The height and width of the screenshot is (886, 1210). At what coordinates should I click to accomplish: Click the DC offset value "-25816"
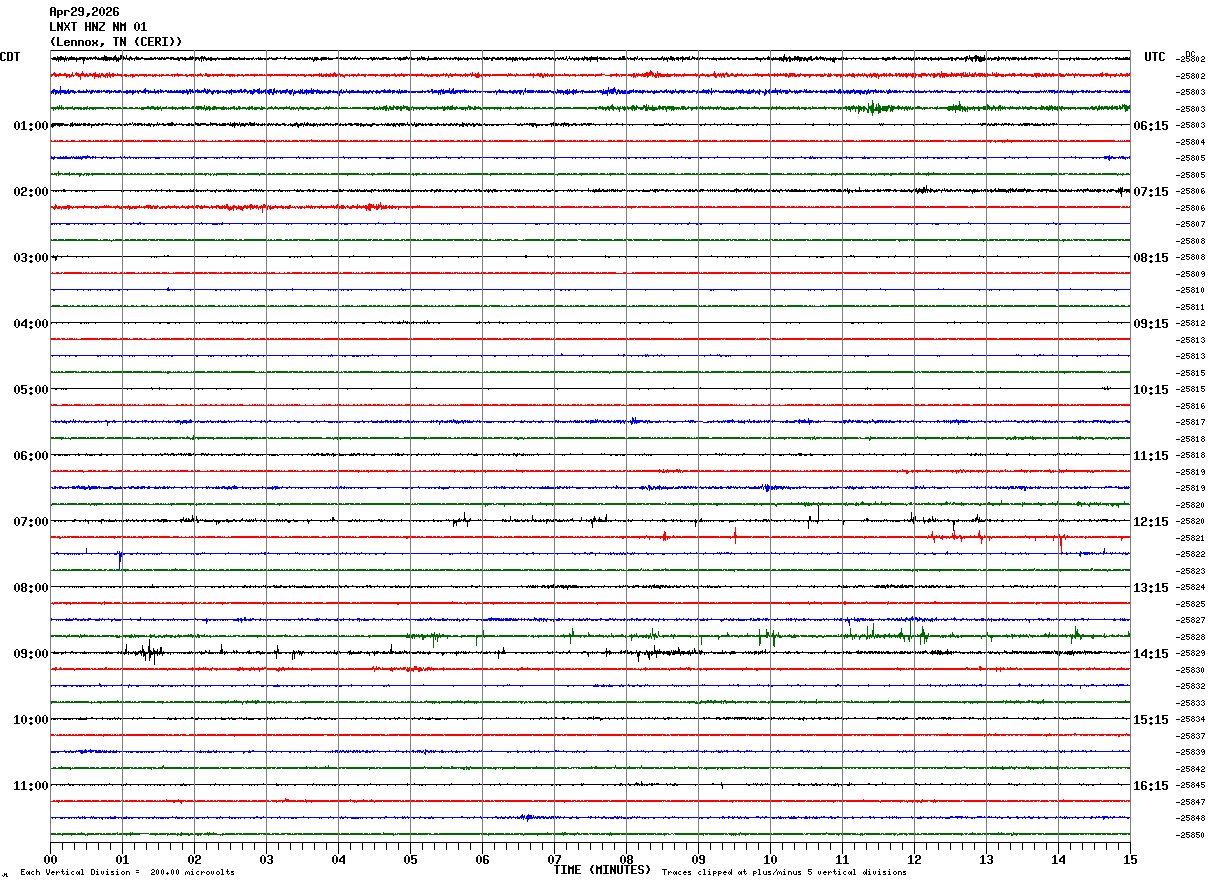point(1191,406)
